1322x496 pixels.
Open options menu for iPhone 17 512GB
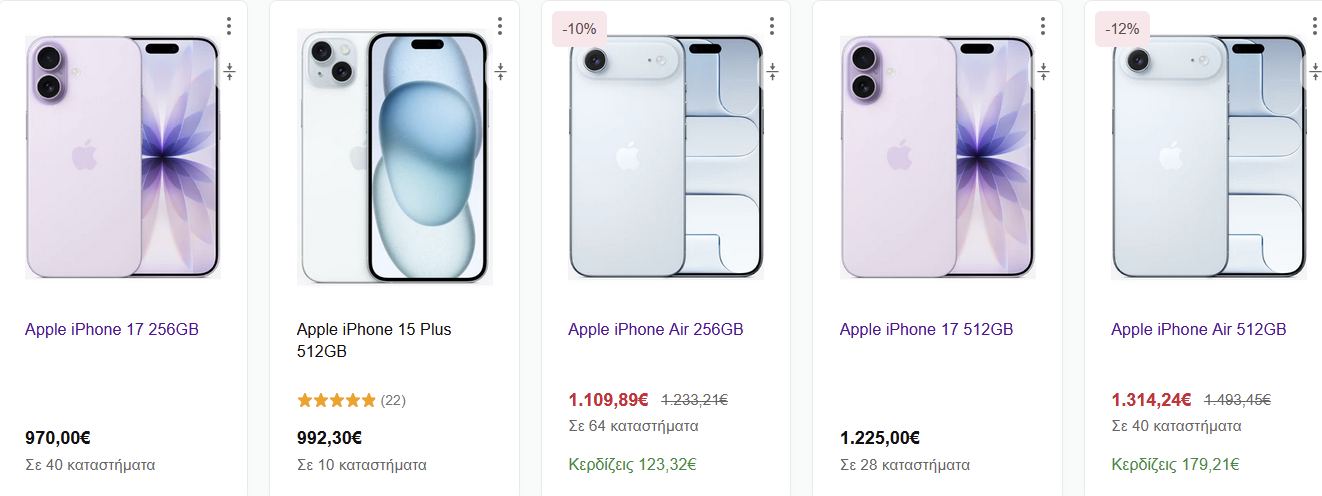(x=1043, y=26)
